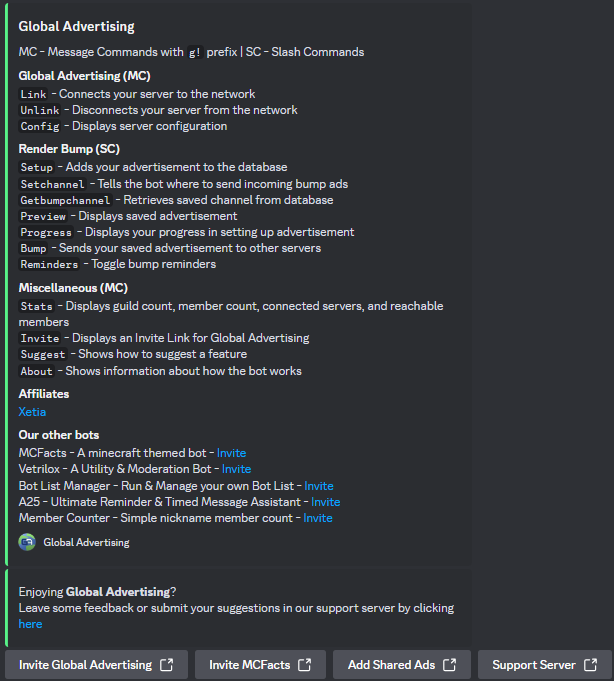Screen dimensions: 614x681
Task: Open the Bot List Manager Invite link
Action: [x=319, y=486]
